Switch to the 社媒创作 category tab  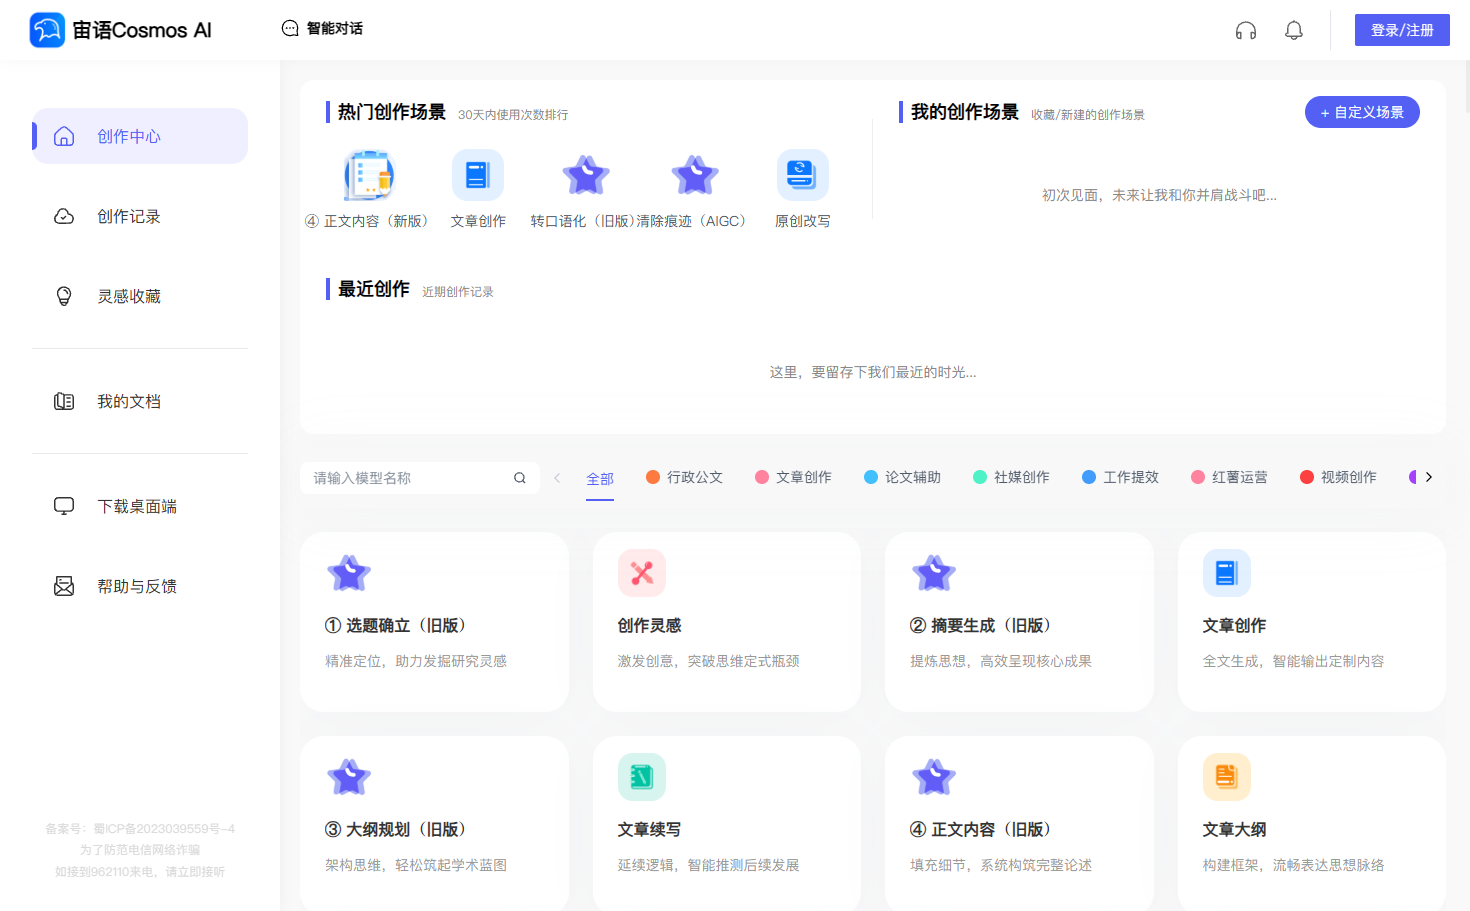(x=1011, y=477)
